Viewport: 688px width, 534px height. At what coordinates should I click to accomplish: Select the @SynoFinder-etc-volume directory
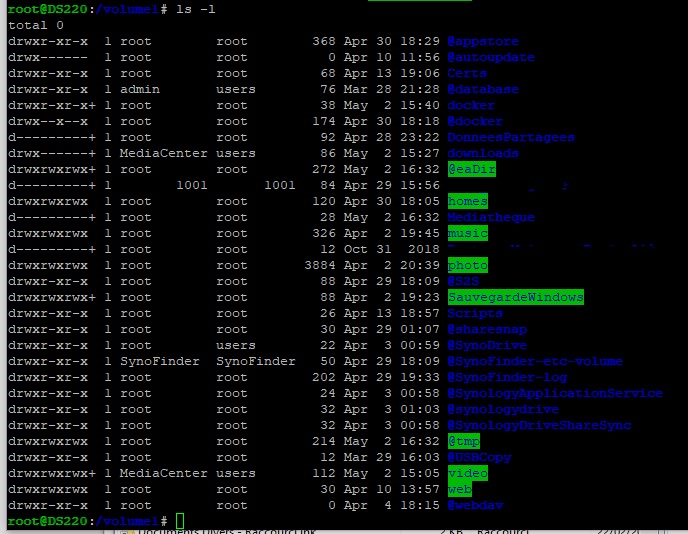click(535, 362)
